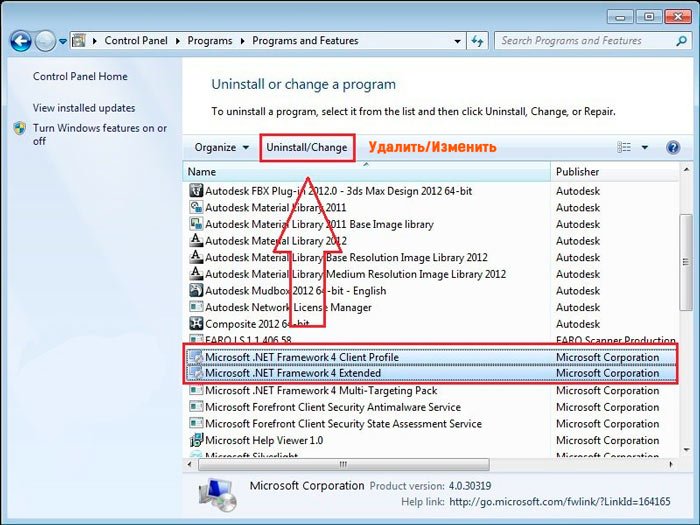Click the shield icon beside Windows features
Screen dimensions: 700x525
(20, 128)
